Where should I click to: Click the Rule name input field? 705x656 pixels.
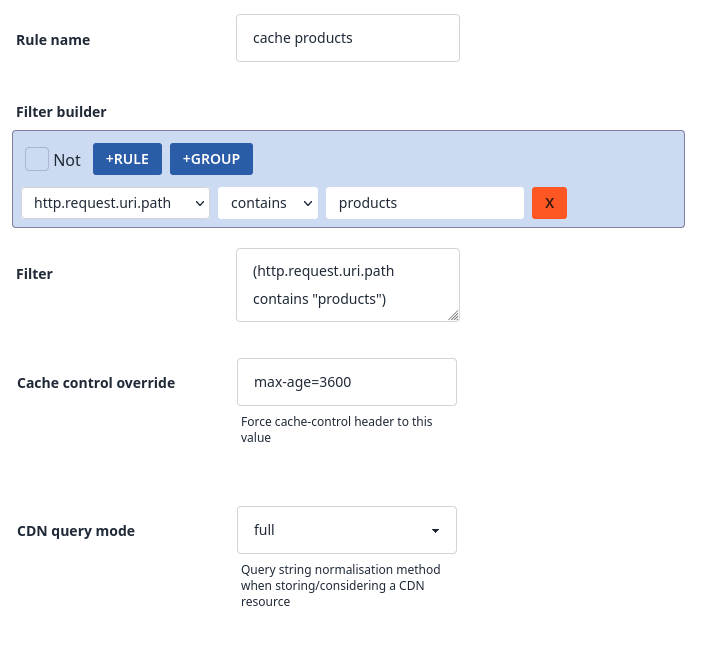(x=348, y=38)
